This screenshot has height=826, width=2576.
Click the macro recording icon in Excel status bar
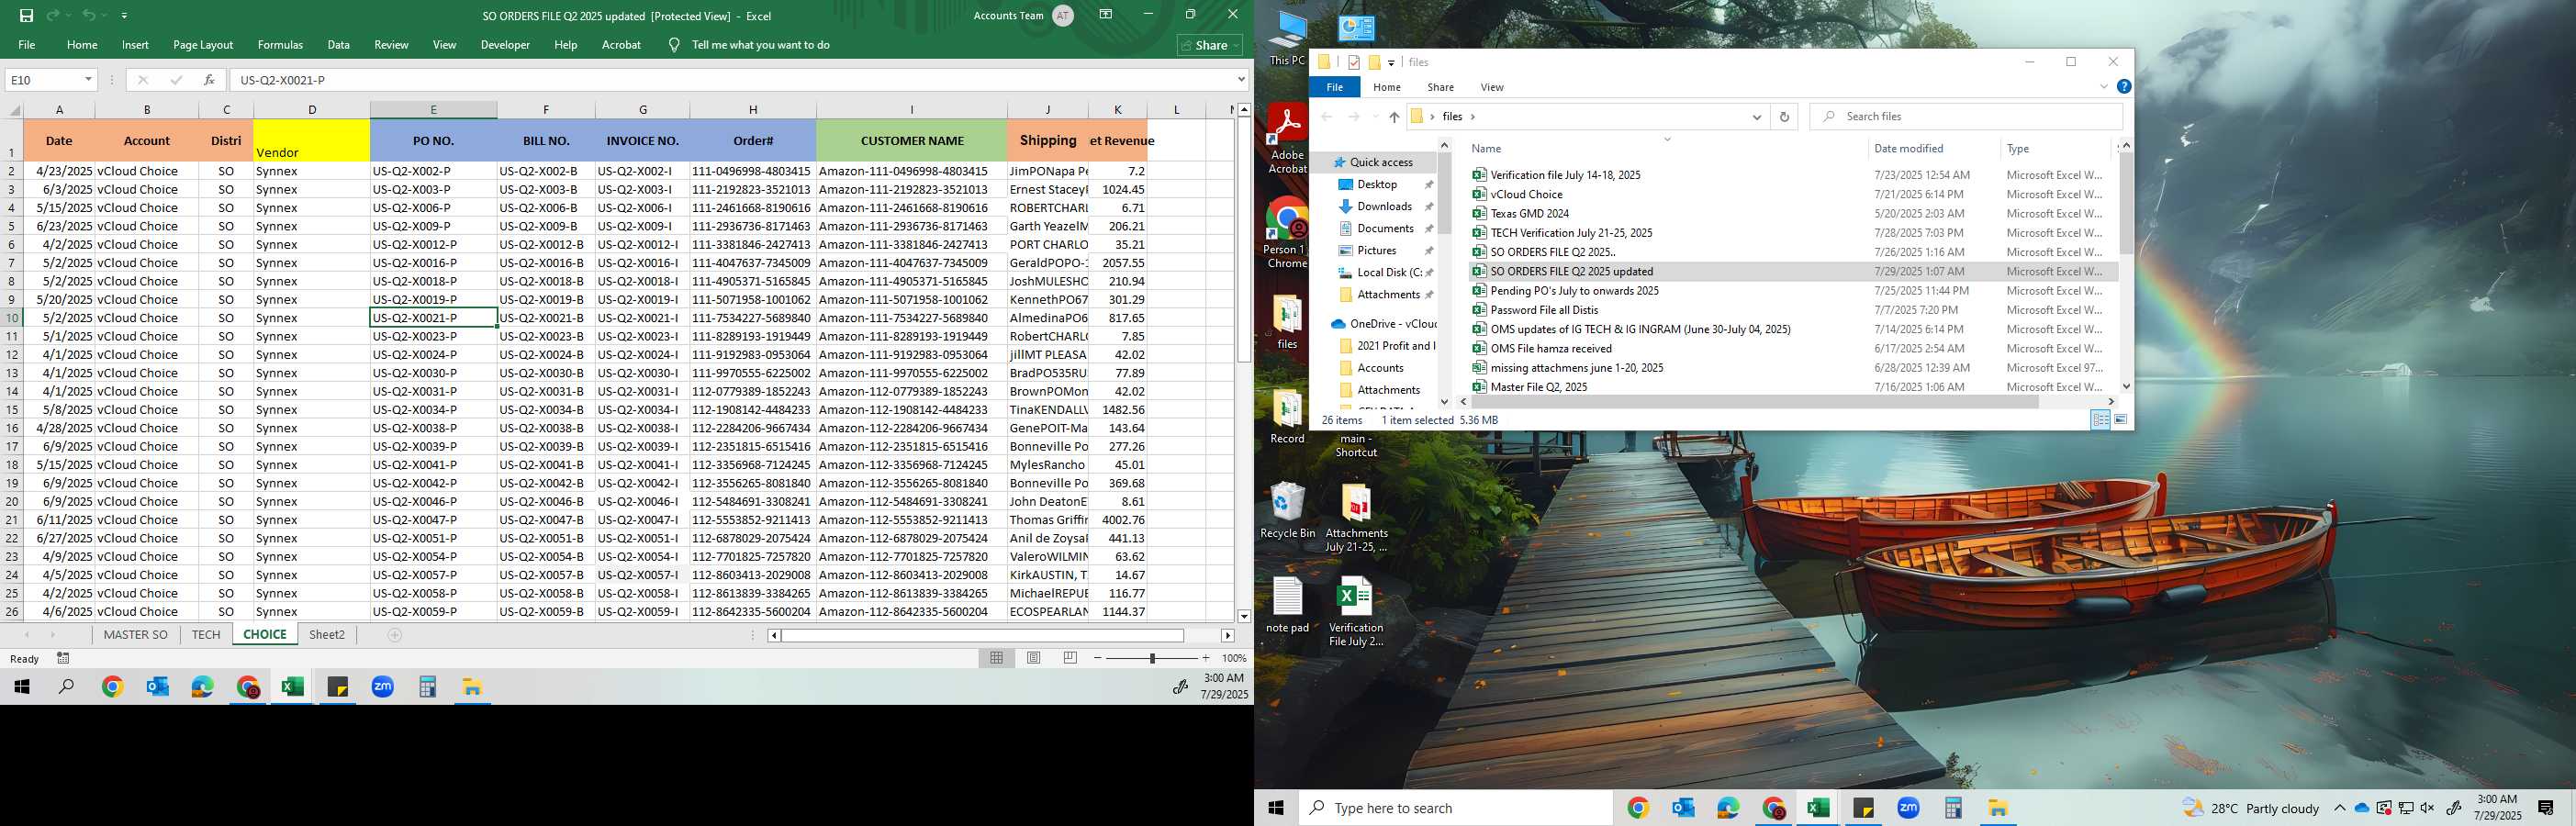[63, 658]
